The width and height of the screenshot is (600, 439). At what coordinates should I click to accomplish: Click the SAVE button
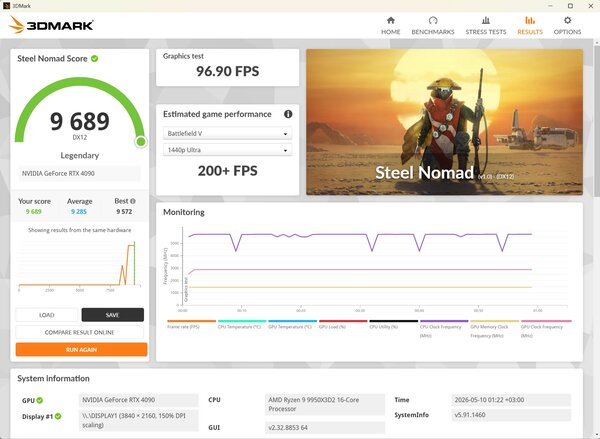[x=112, y=315]
